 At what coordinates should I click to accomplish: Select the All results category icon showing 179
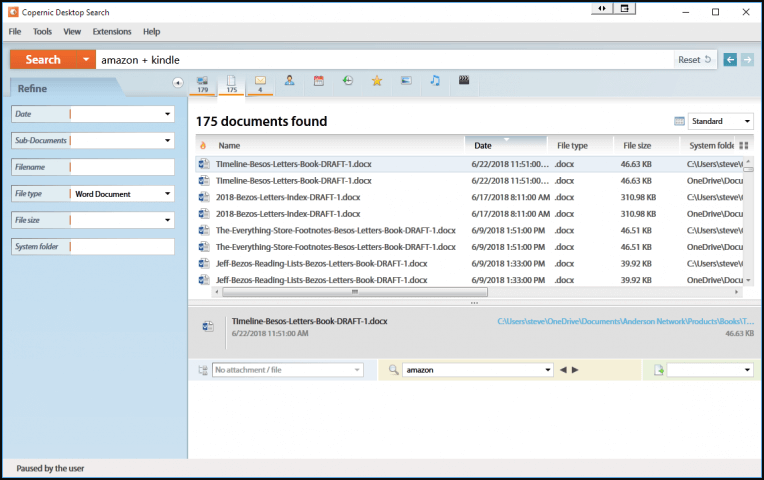click(x=202, y=84)
